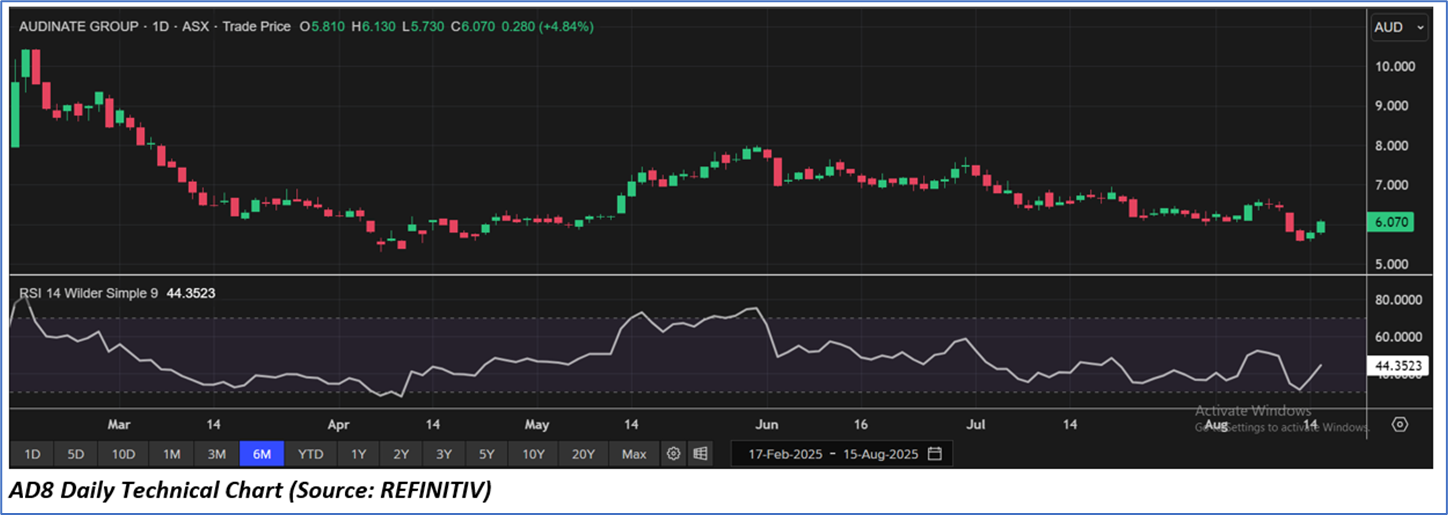Screen dimensions: 1448x515
Task: Click the RSI 14 Wilder Simple 9 label
Action: pos(89,293)
